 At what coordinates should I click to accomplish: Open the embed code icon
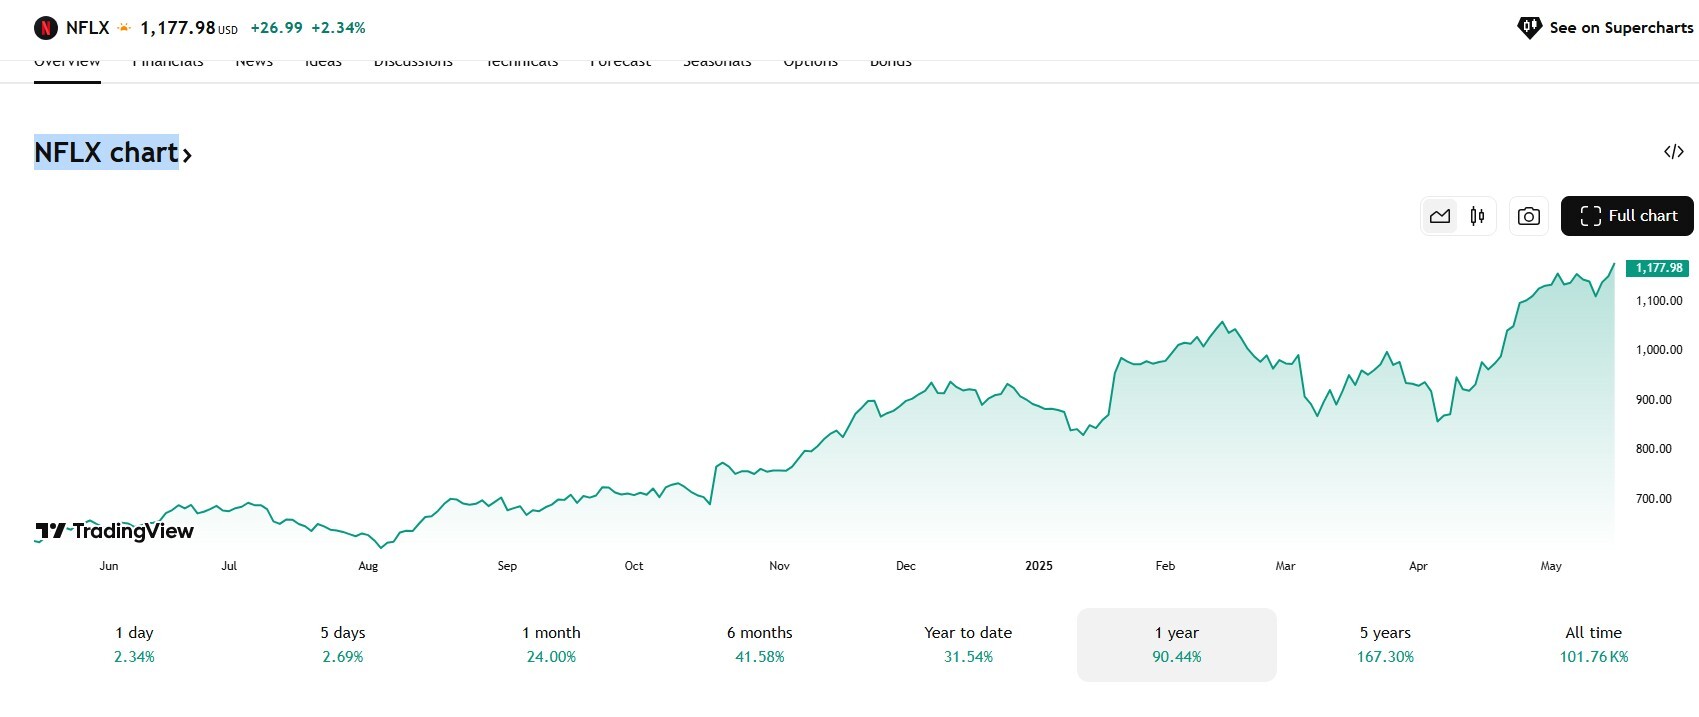point(1673,152)
